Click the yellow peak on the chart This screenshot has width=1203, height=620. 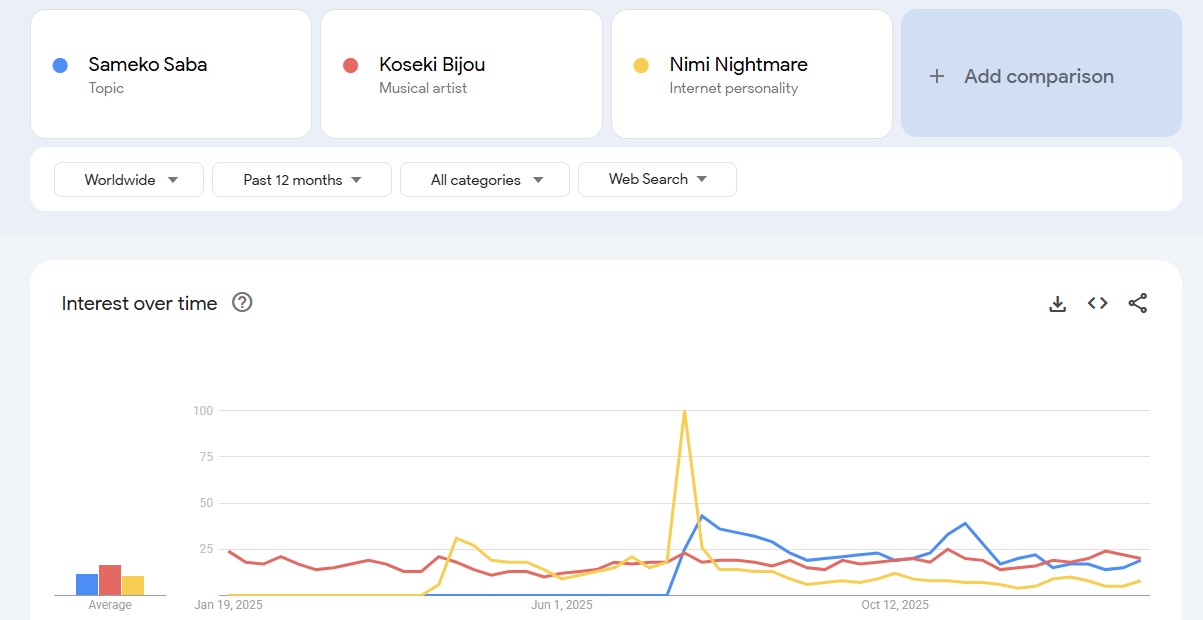[x=684, y=411]
